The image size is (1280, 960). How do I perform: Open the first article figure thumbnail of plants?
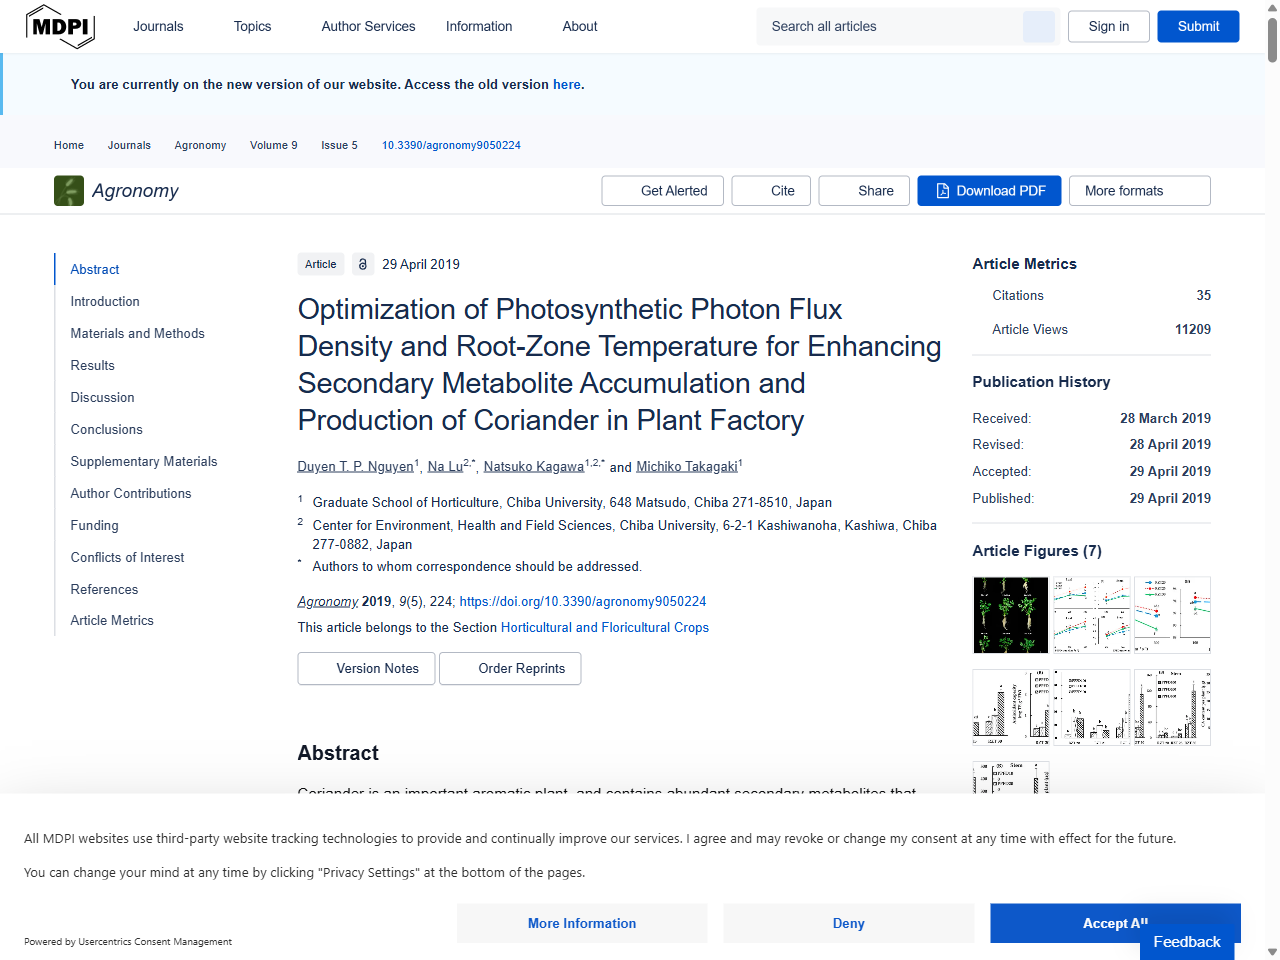pos(1011,615)
